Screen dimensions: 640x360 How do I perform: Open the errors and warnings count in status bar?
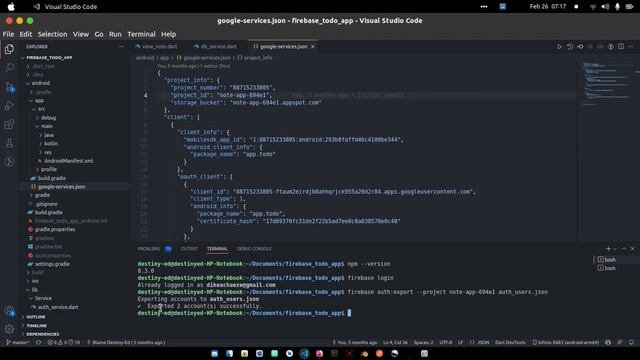coord(64,342)
